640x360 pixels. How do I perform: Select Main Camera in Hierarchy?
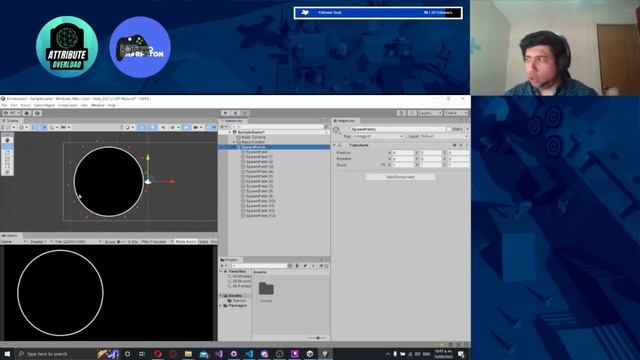pyautogui.click(x=253, y=137)
